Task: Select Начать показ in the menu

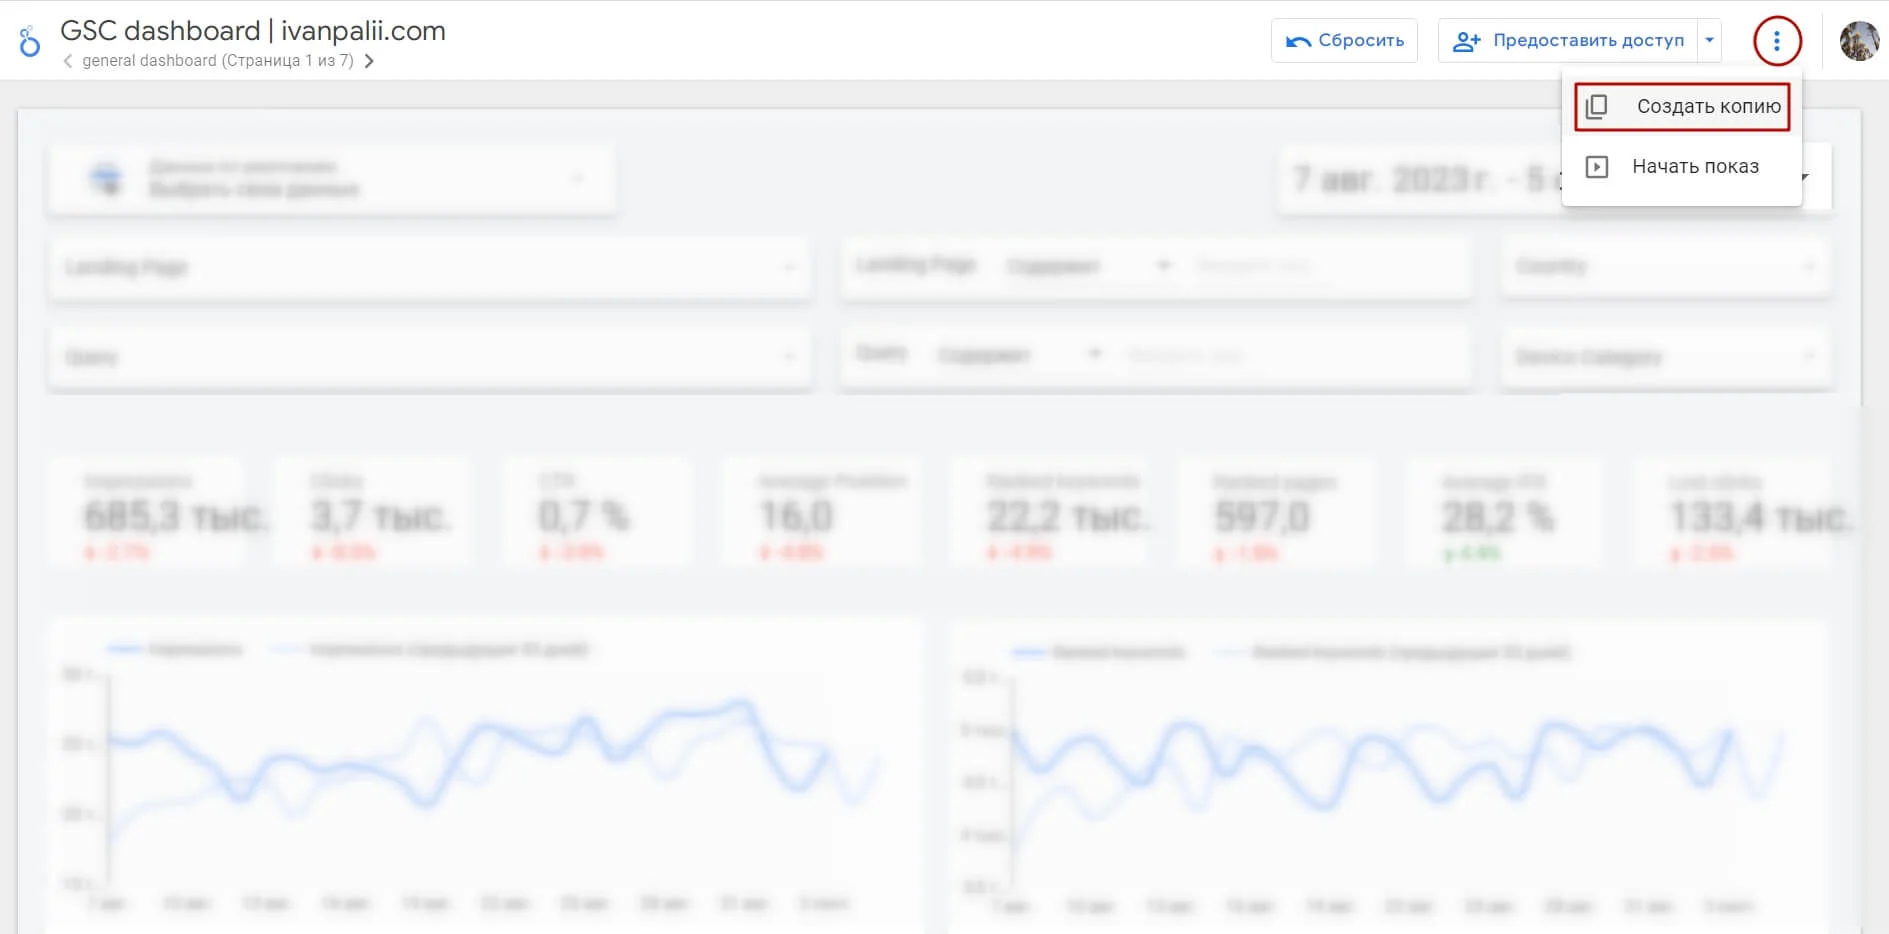Action: (1695, 167)
